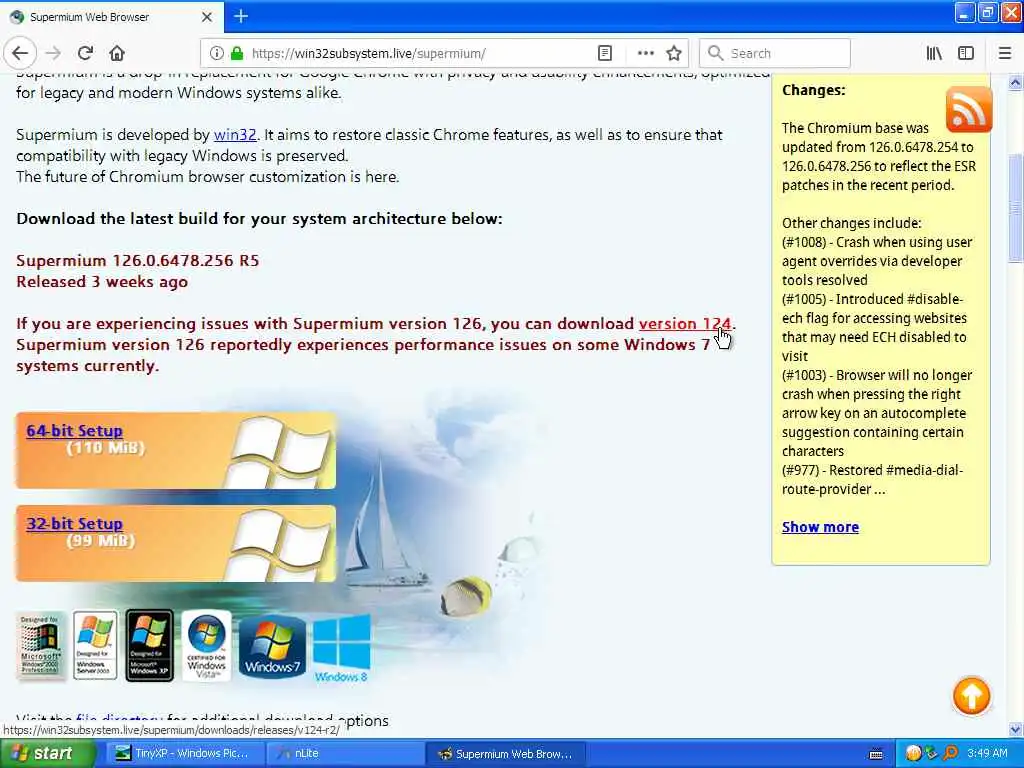Click the orange RSS feed icon
1024x768 pixels.
(968, 109)
